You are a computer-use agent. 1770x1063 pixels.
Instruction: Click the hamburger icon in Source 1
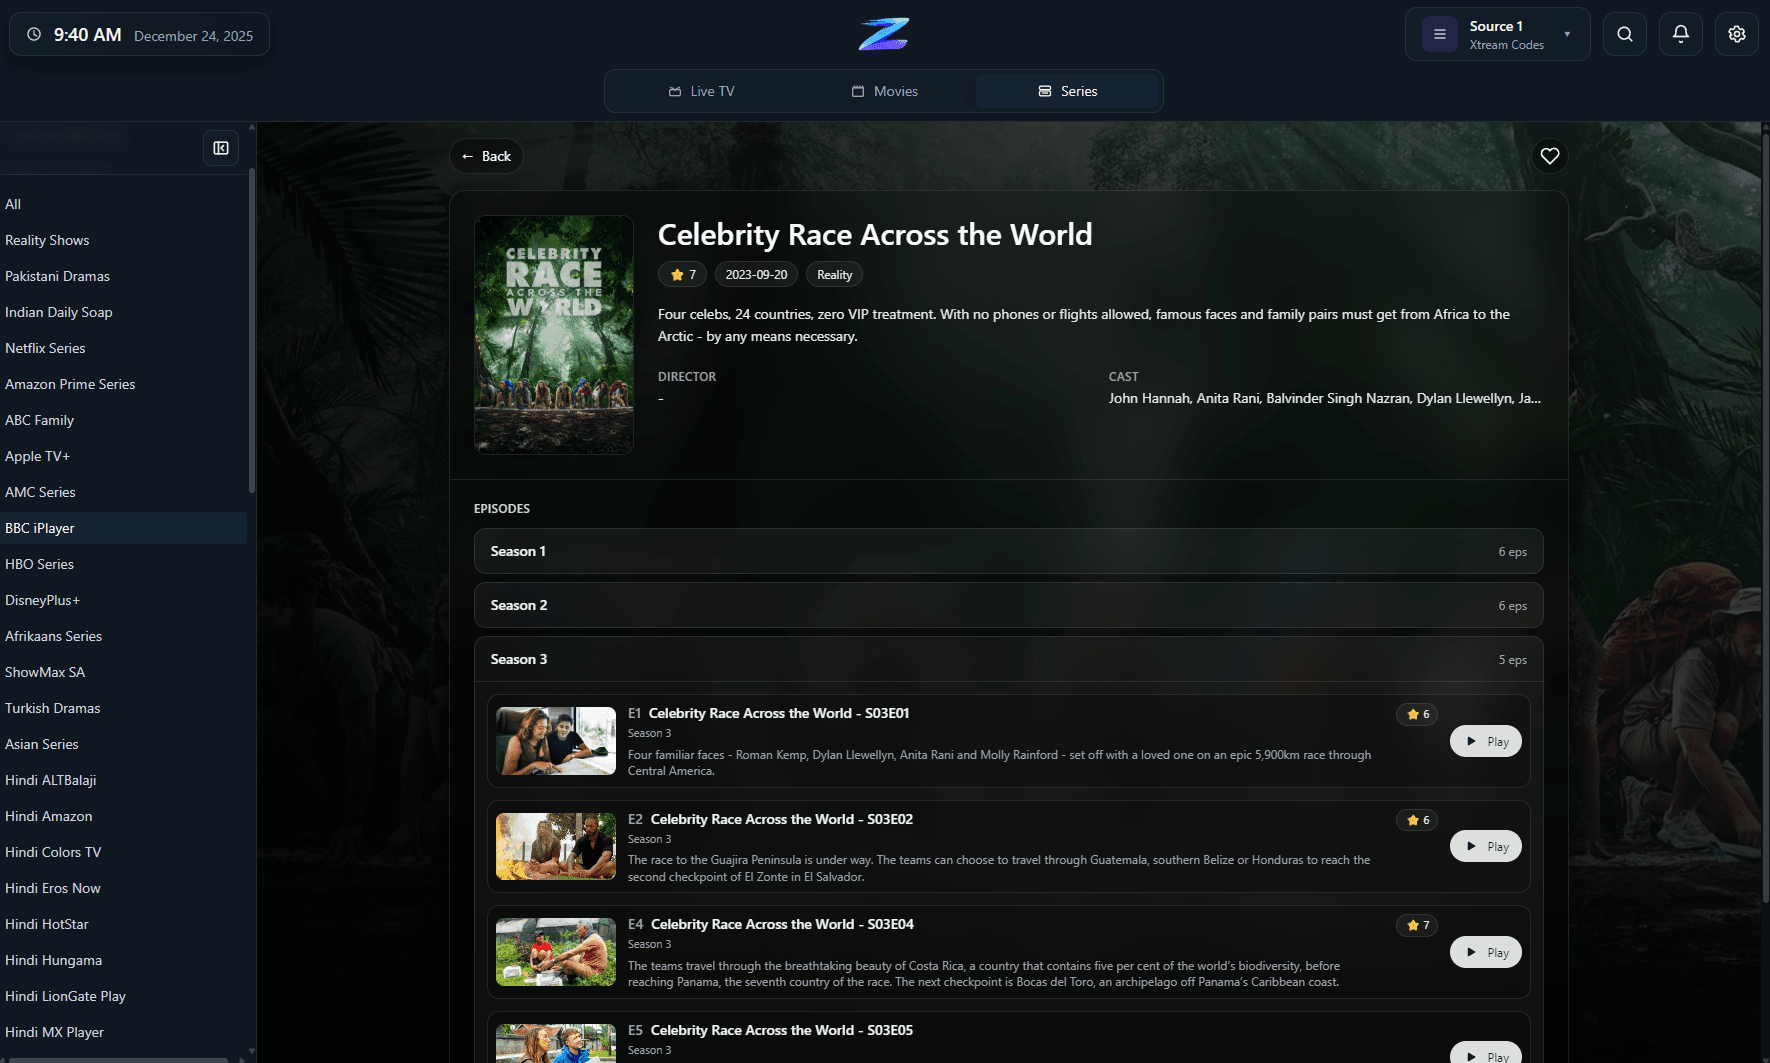tap(1439, 34)
